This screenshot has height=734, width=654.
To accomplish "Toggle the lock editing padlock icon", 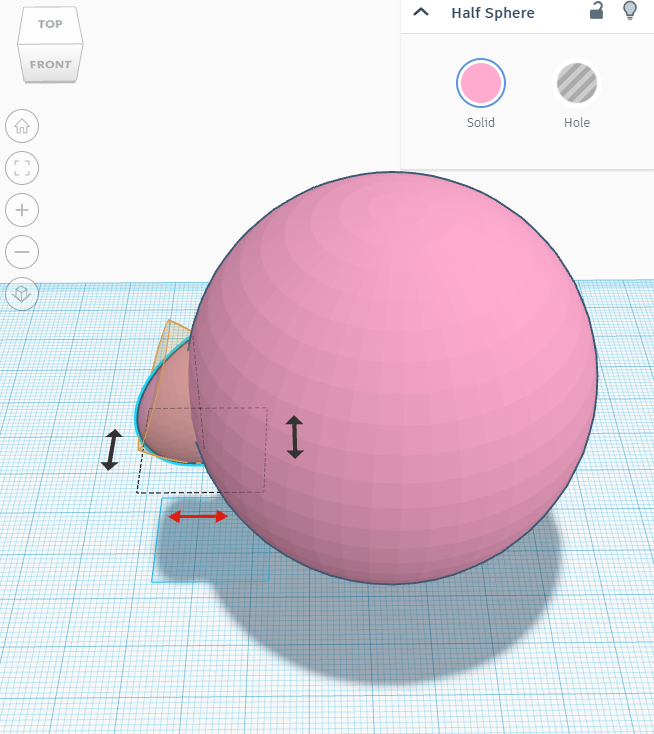I will pyautogui.click(x=596, y=11).
